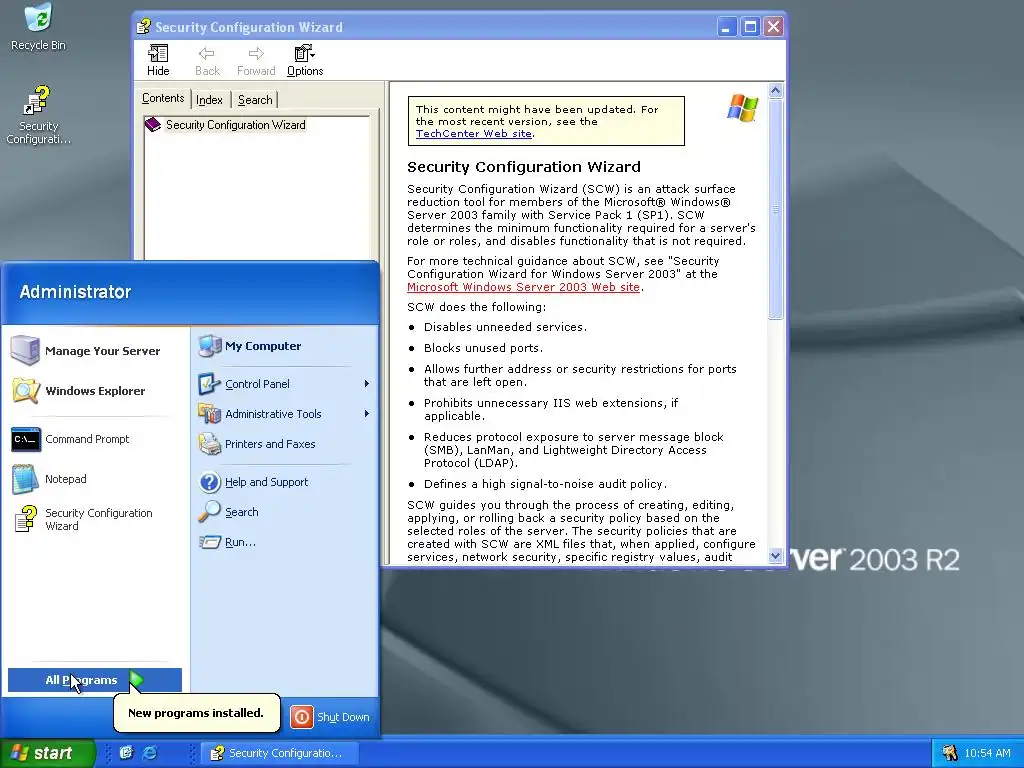Expand the Control Panel submenu arrow
The height and width of the screenshot is (768, 1024).
coord(366,384)
